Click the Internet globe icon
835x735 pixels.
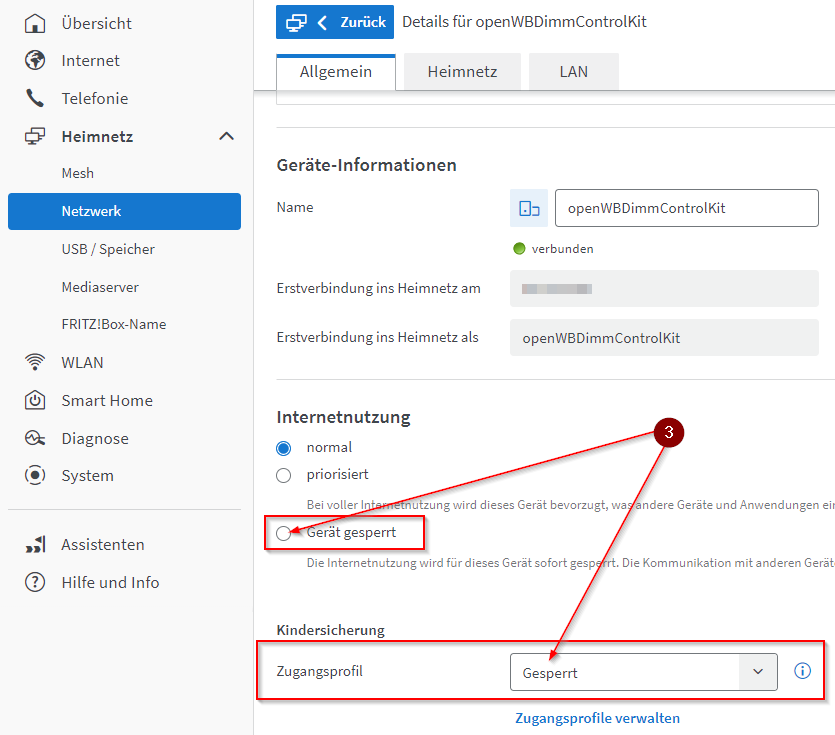(35, 60)
